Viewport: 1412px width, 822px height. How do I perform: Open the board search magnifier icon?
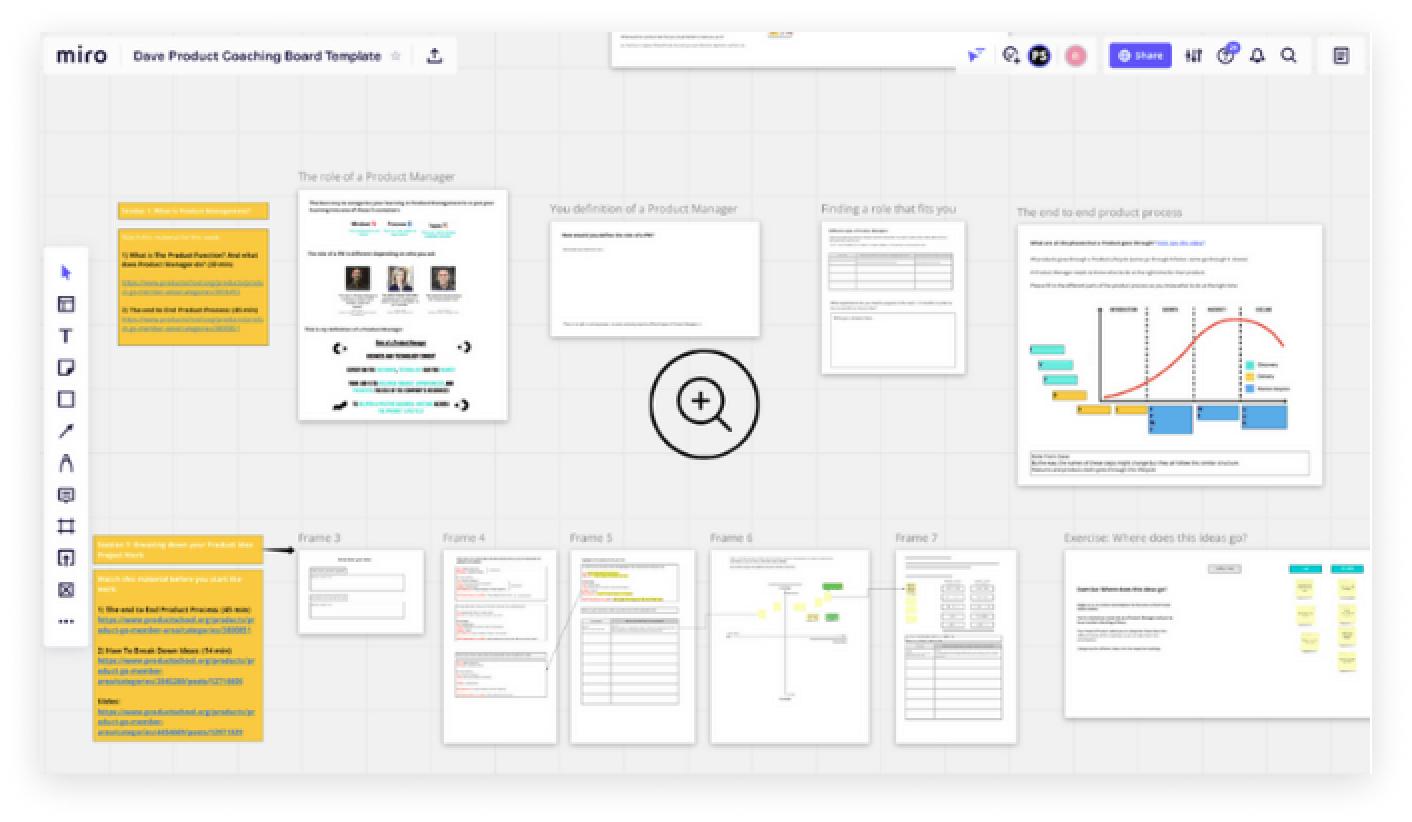[1289, 56]
